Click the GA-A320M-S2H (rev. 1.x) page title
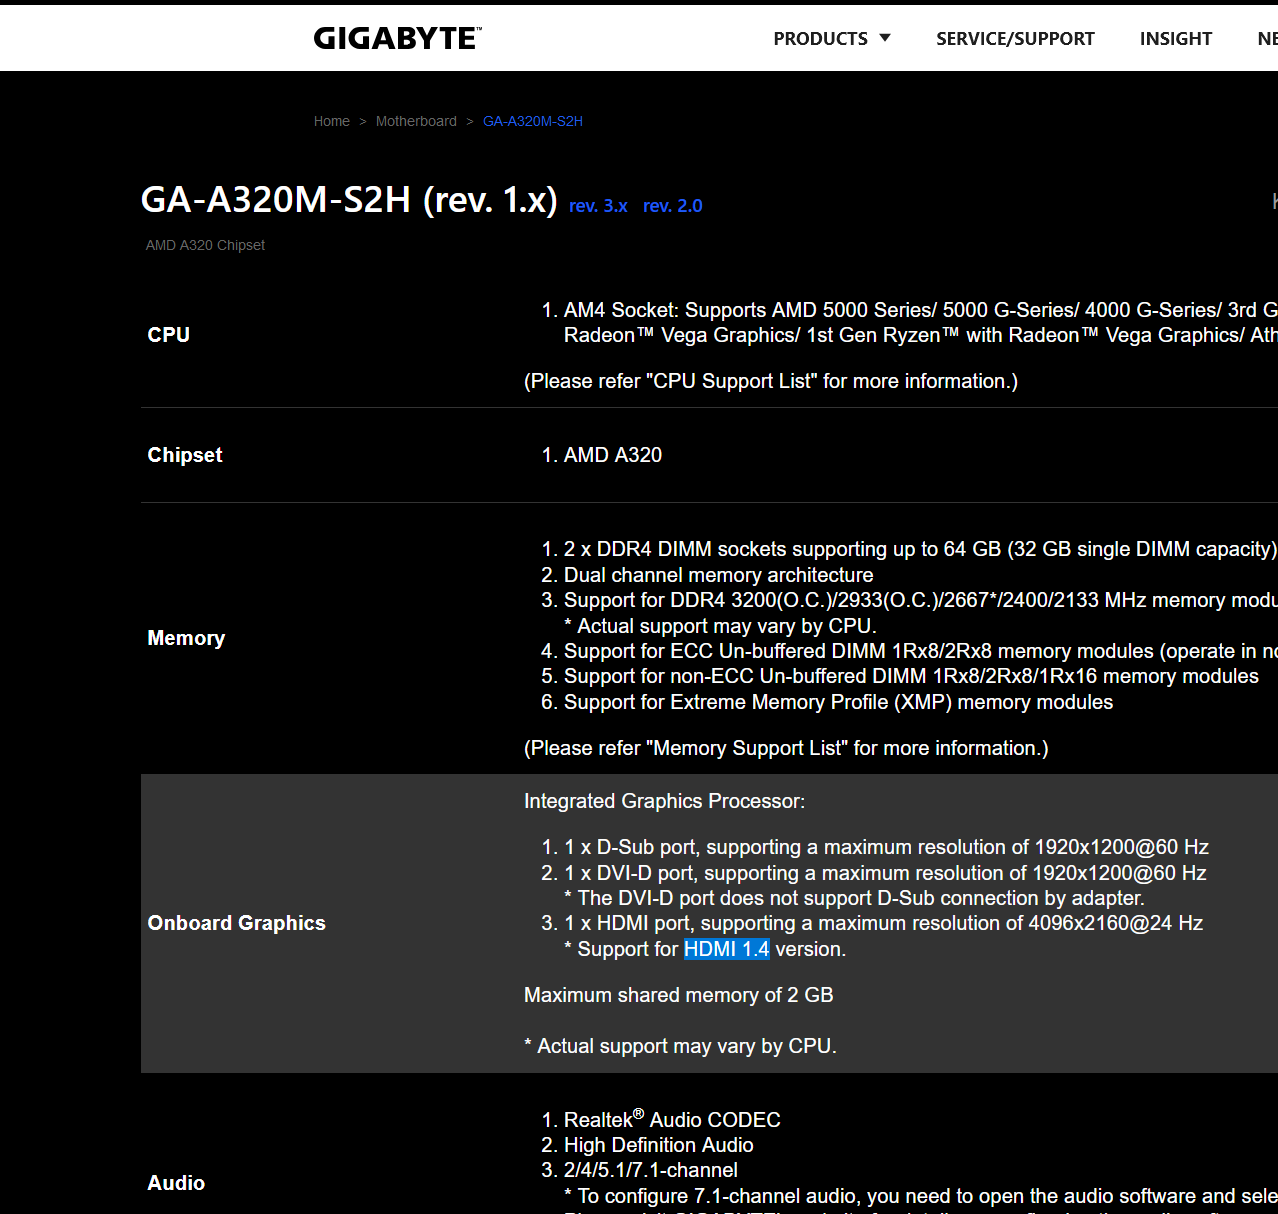 [x=349, y=200]
